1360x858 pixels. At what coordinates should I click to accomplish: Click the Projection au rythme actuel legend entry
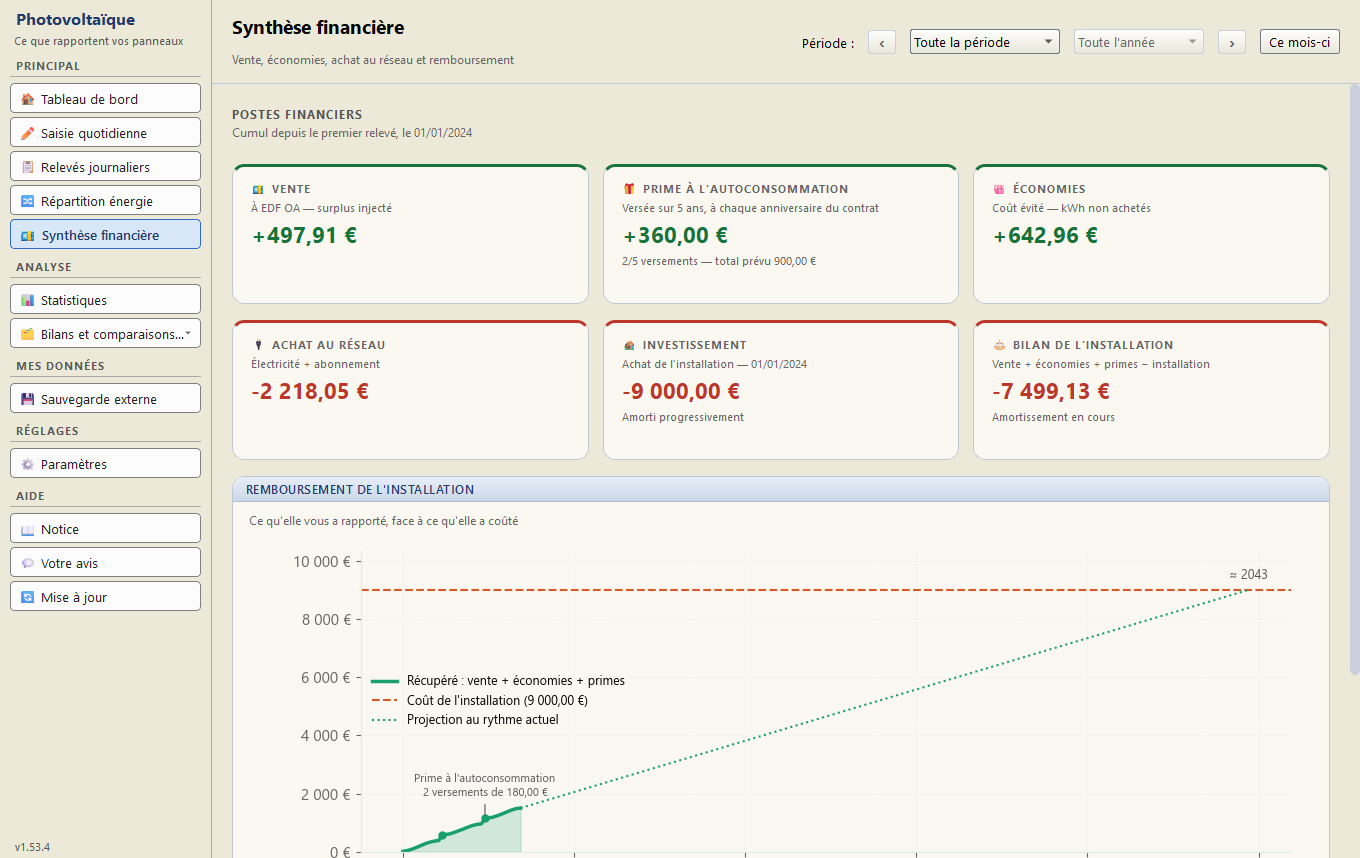pos(465,719)
